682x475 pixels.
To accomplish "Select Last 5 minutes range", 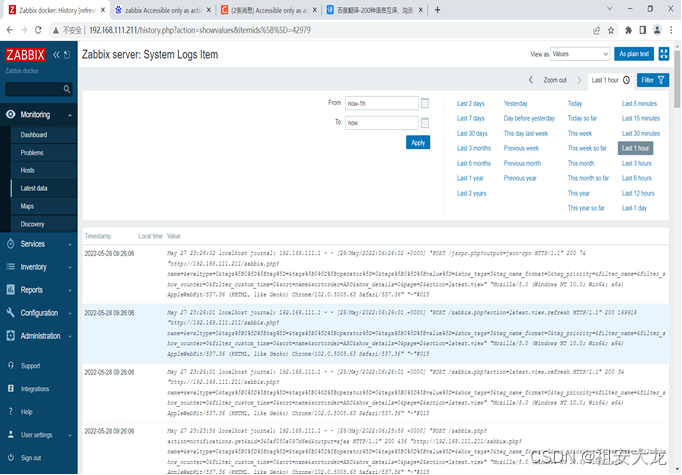I will pos(639,104).
